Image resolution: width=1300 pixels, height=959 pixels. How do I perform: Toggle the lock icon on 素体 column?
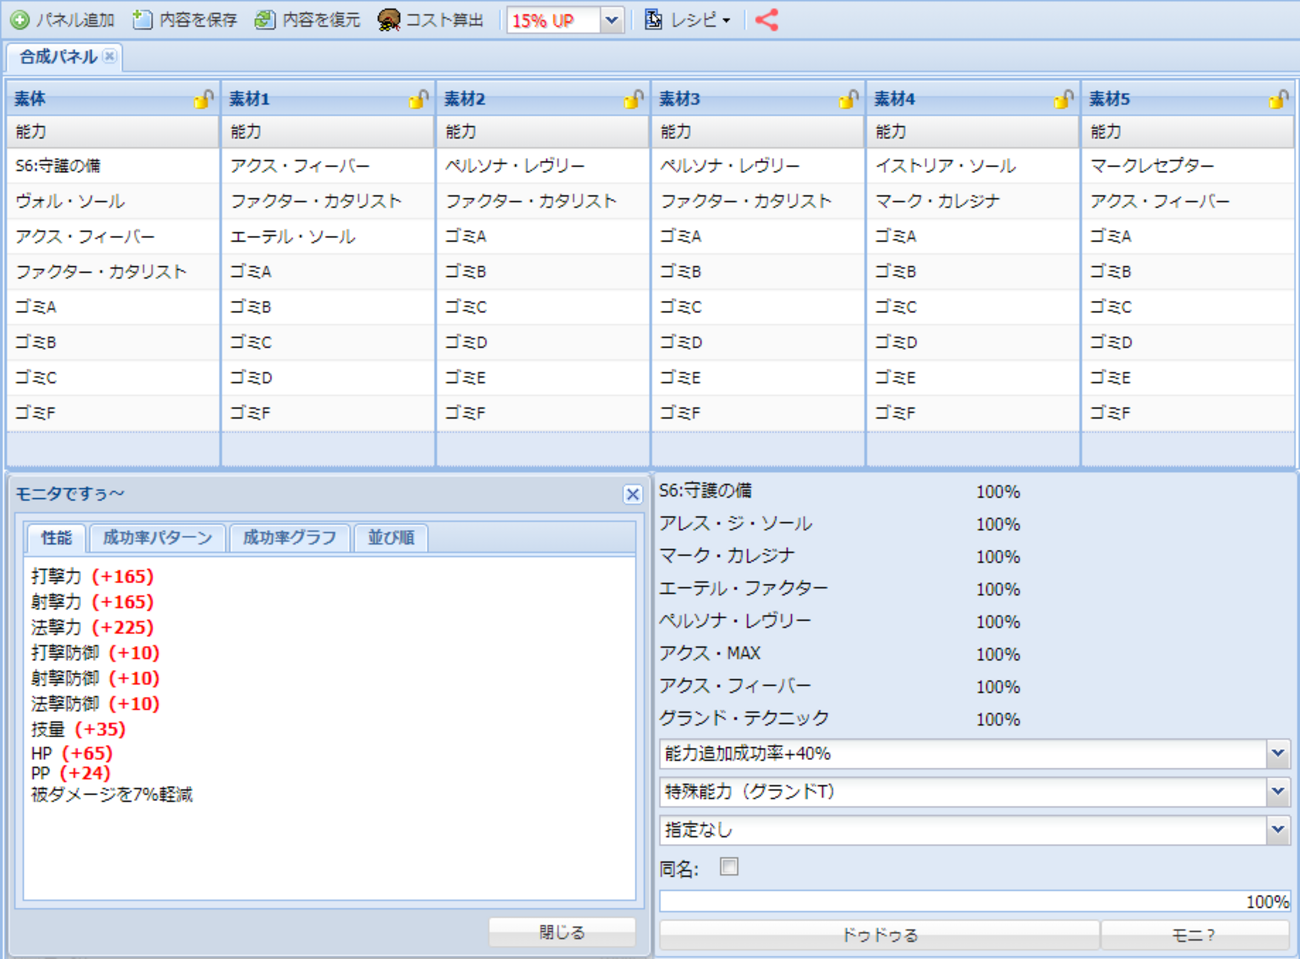203,99
